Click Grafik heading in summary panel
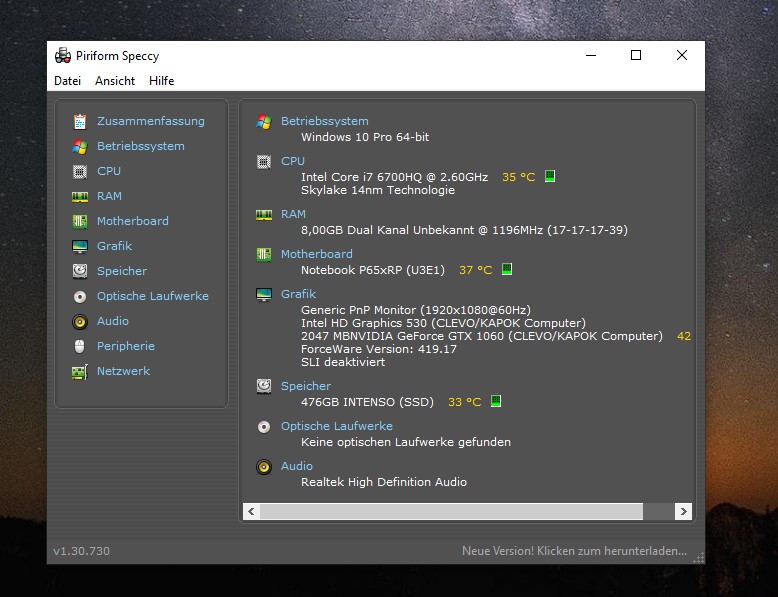 (299, 294)
